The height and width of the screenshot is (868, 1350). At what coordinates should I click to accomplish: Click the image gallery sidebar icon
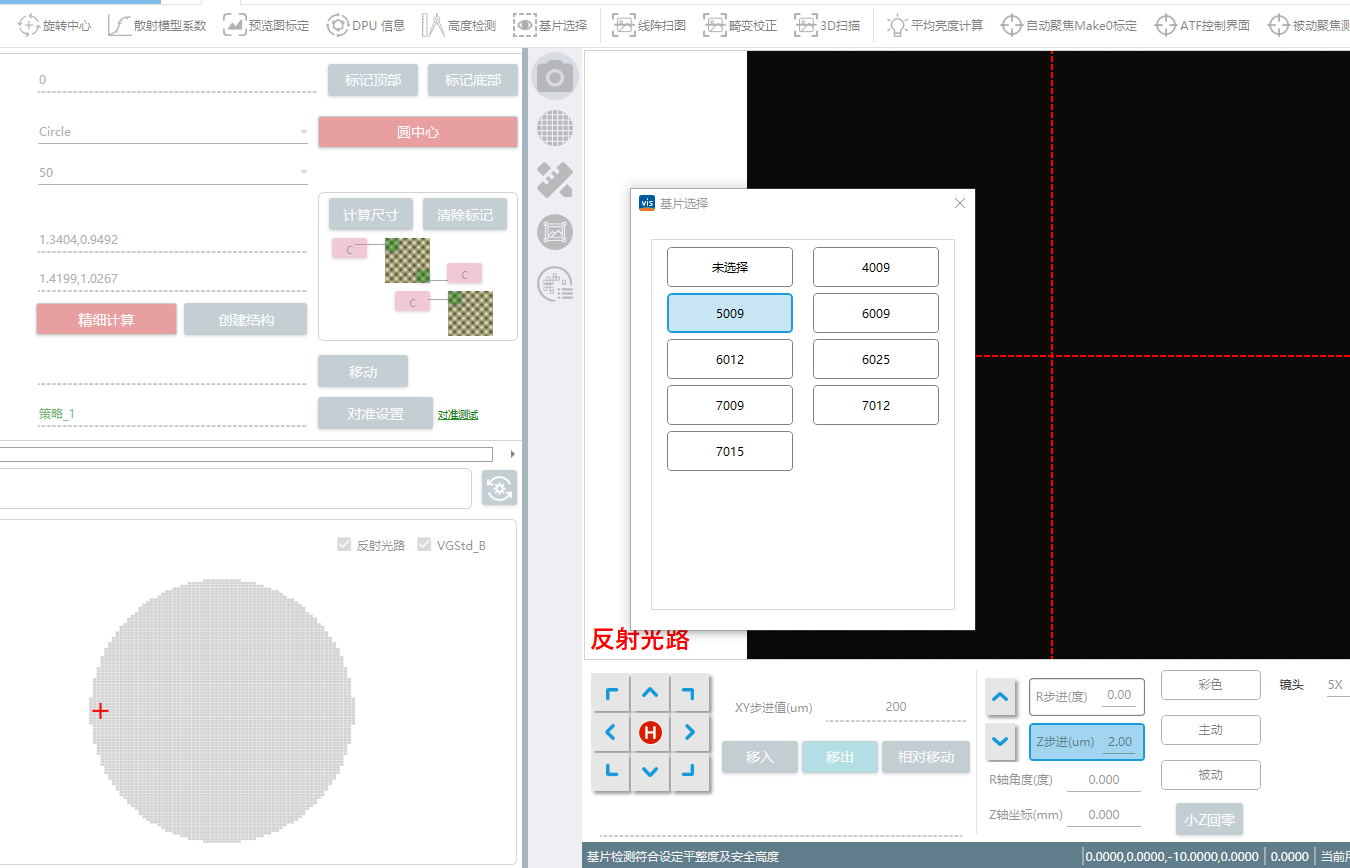coord(555,232)
